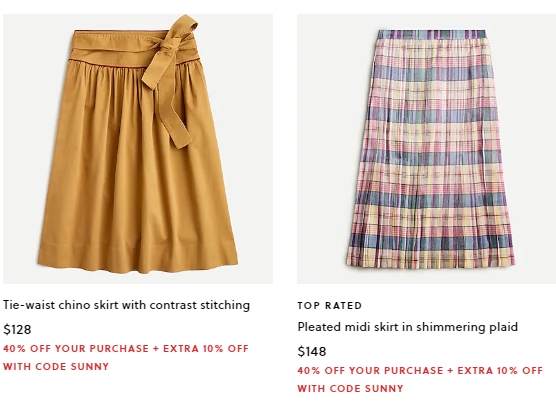Click the hem of the mustard chino skirt
Screen dimensions: 556x402
click(x=138, y=259)
